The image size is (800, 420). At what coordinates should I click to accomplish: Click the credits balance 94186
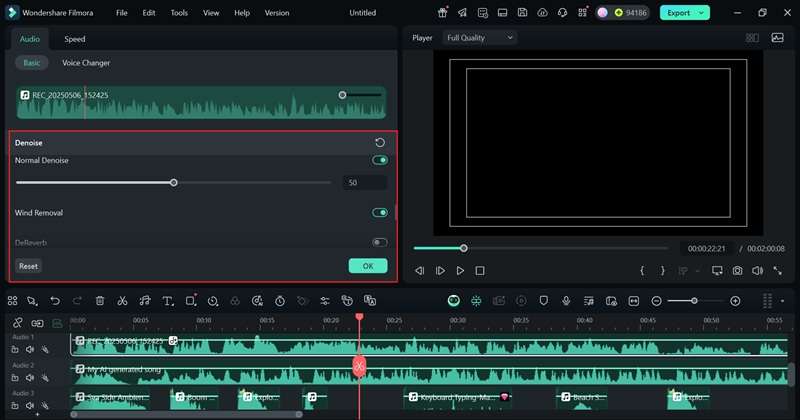[631, 13]
